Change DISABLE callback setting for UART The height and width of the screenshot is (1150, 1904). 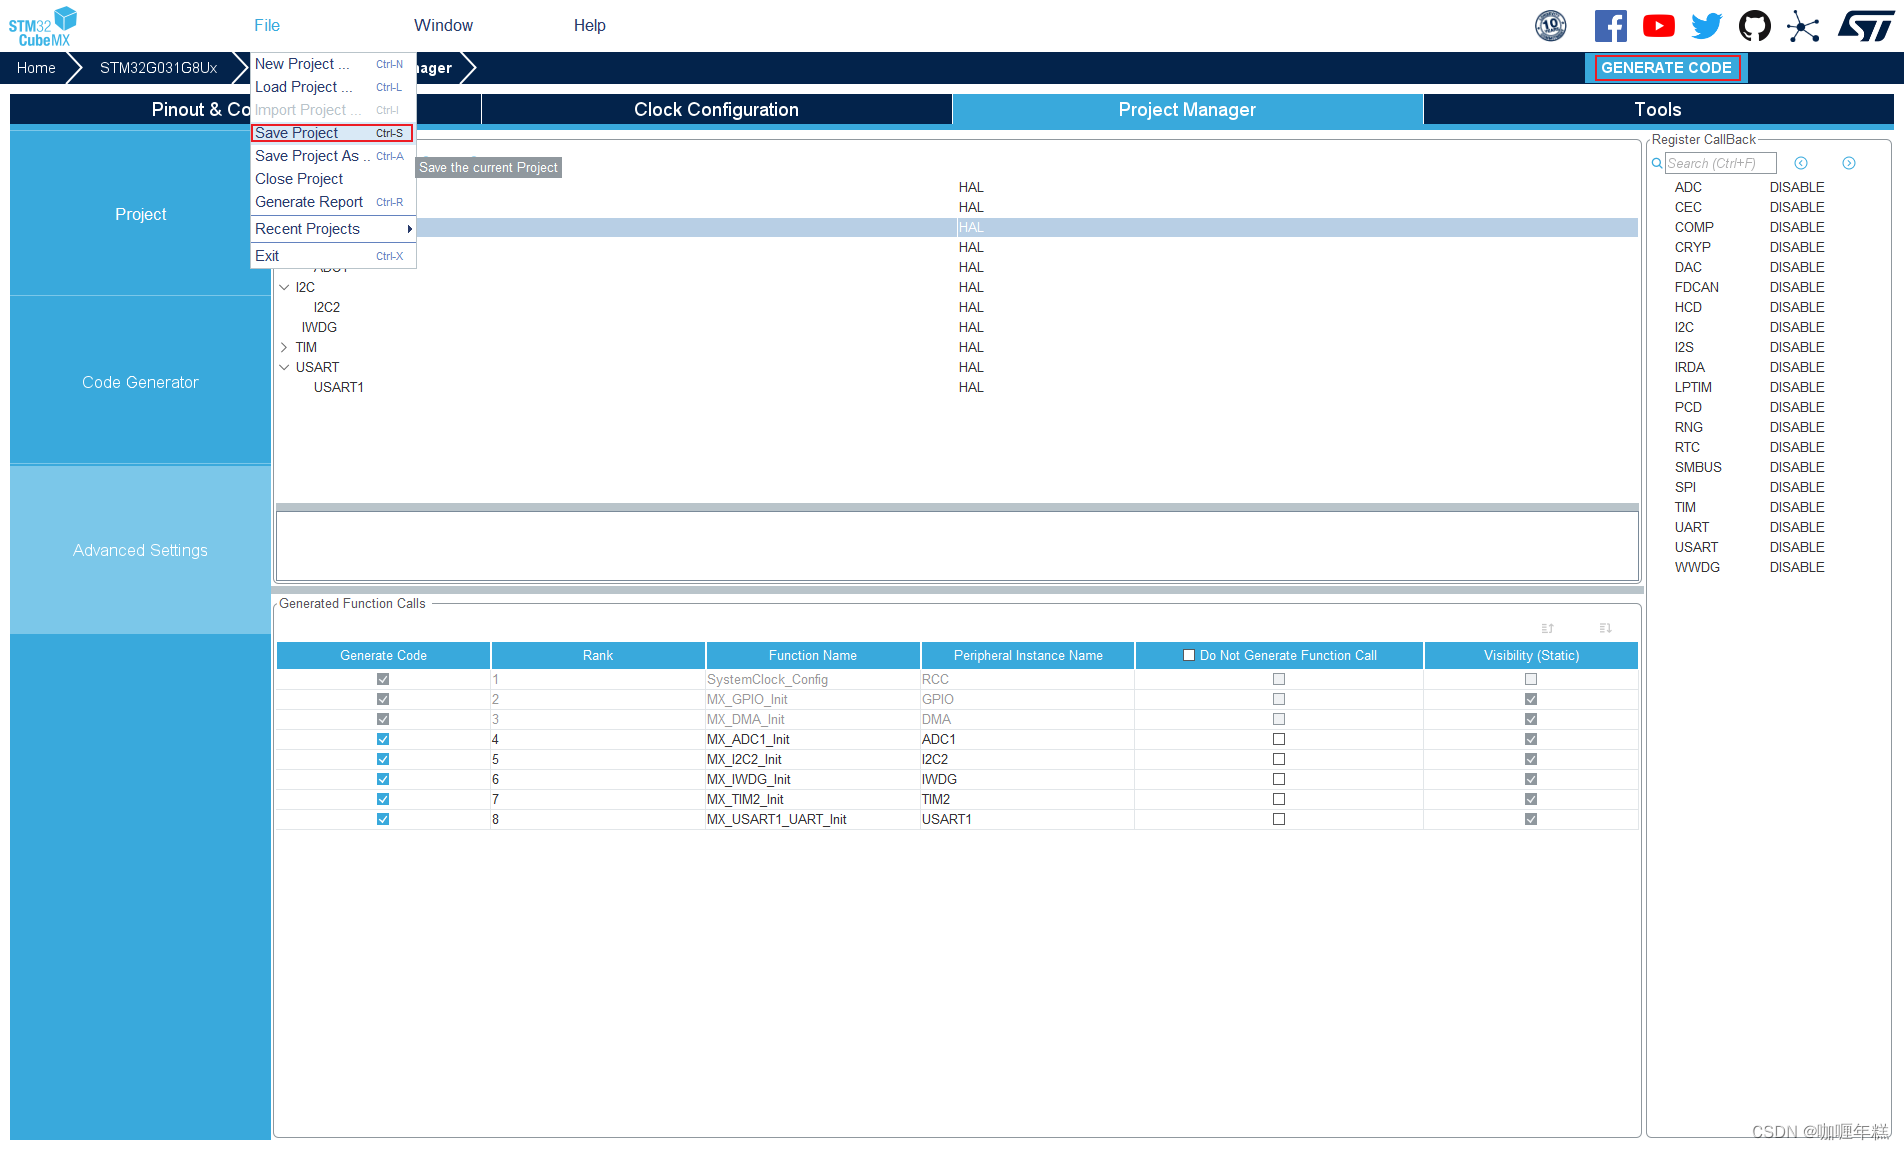pos(1797,527)
